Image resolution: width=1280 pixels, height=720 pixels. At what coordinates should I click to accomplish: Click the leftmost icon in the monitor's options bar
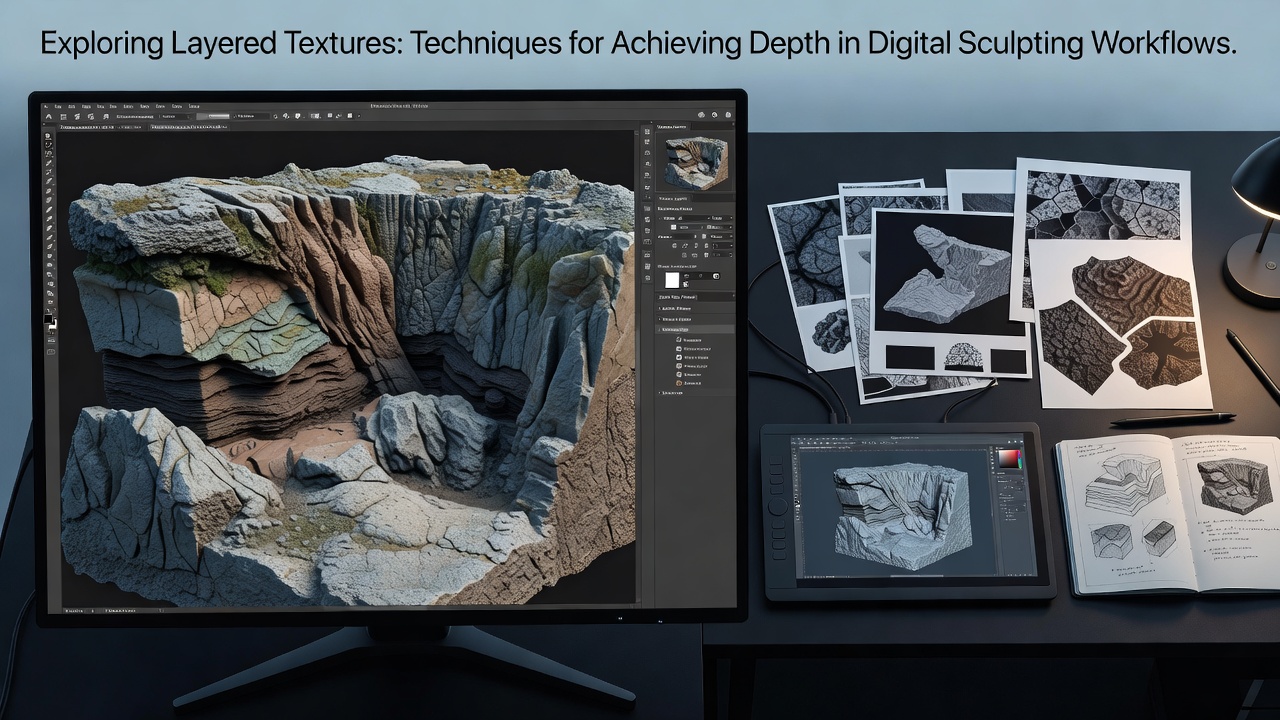(49, 116)
